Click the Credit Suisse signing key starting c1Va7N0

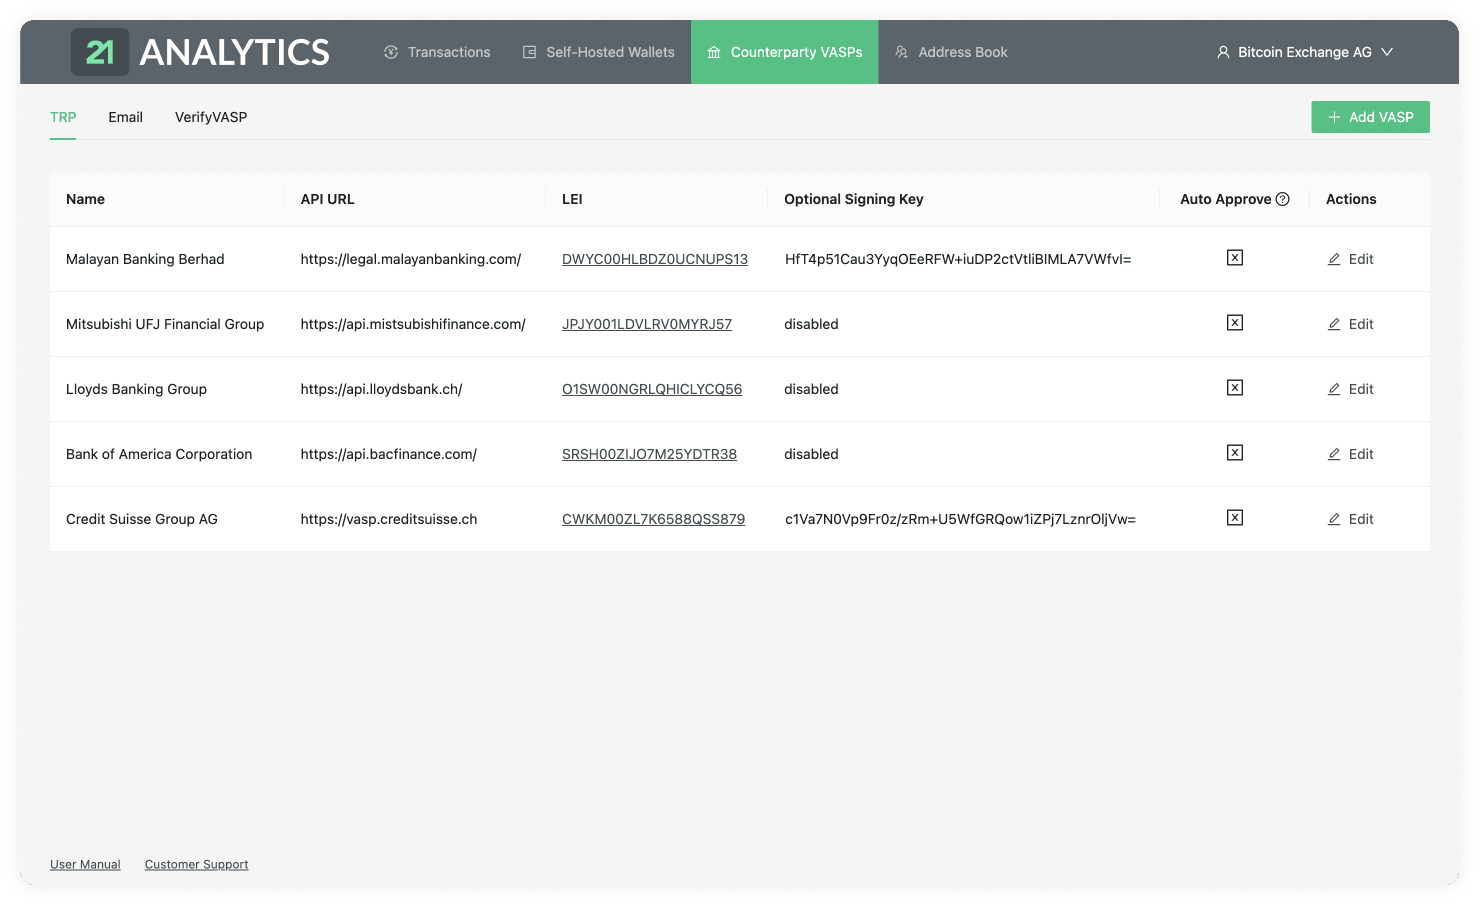[x=960, y=519]
